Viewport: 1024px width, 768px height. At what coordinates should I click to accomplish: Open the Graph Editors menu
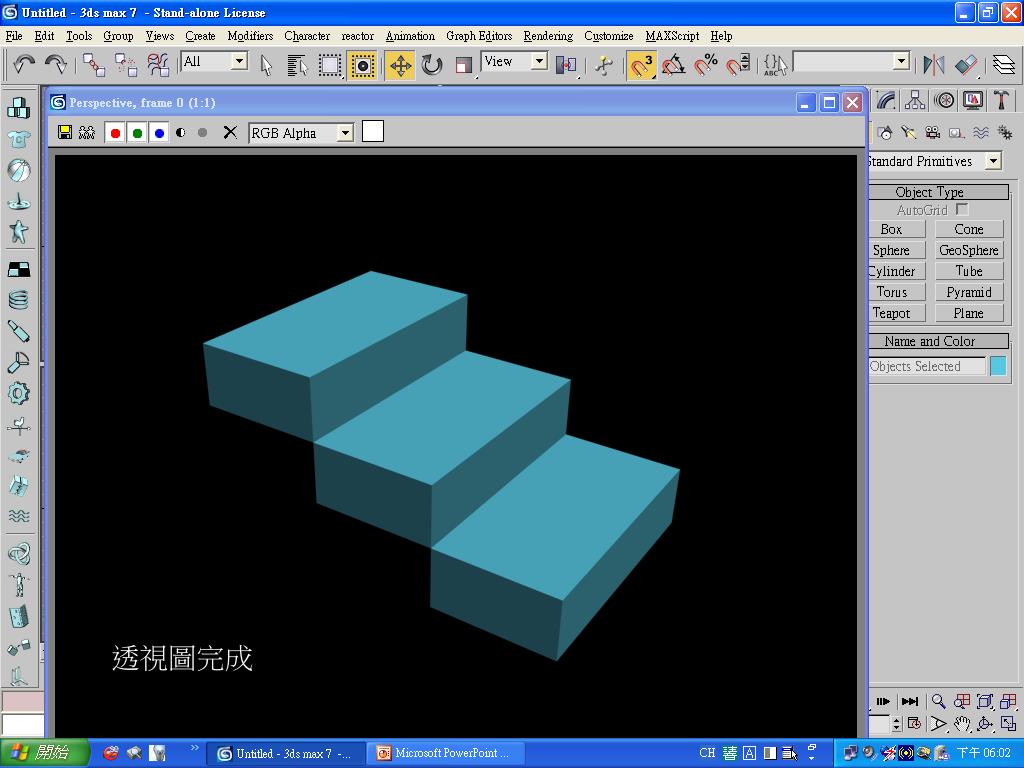click(x=479, y=36)
